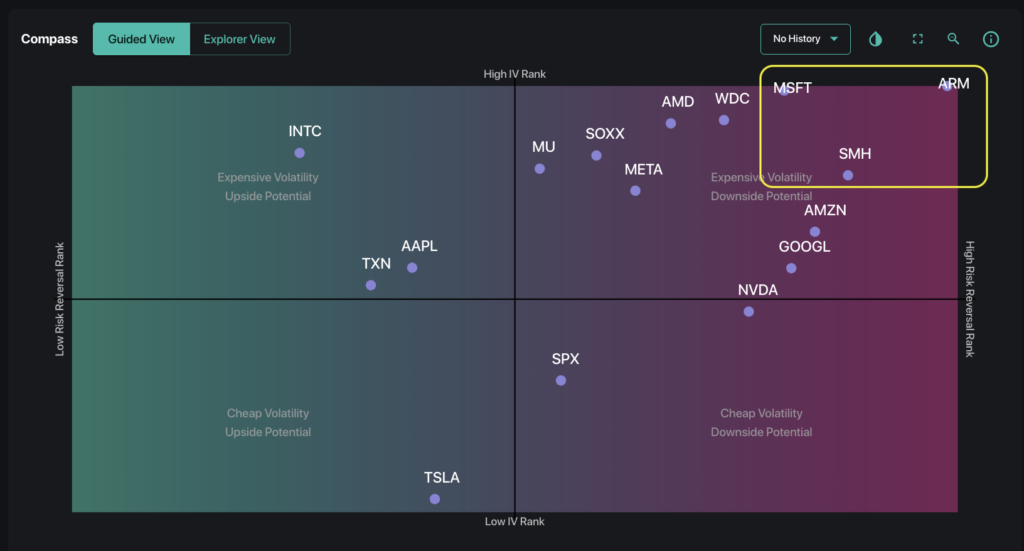Switch to Explorer View

[x=239, y=39]
